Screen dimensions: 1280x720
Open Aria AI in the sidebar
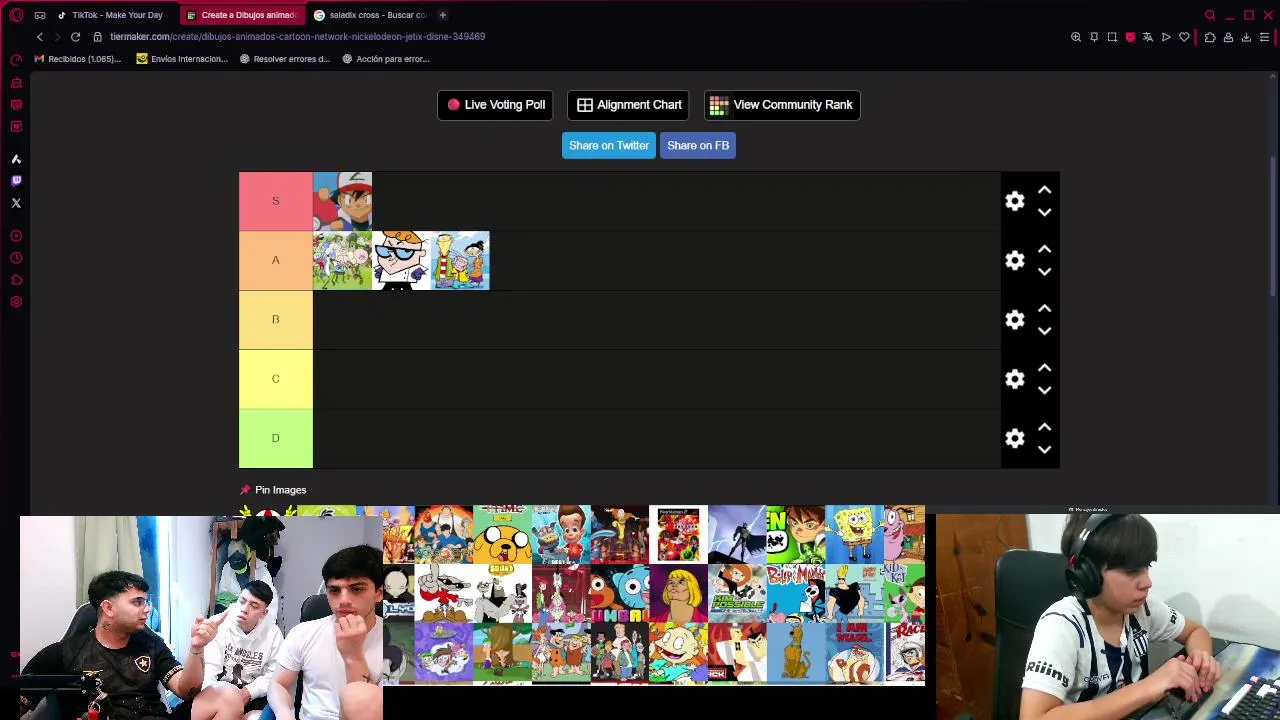(16, 159)
